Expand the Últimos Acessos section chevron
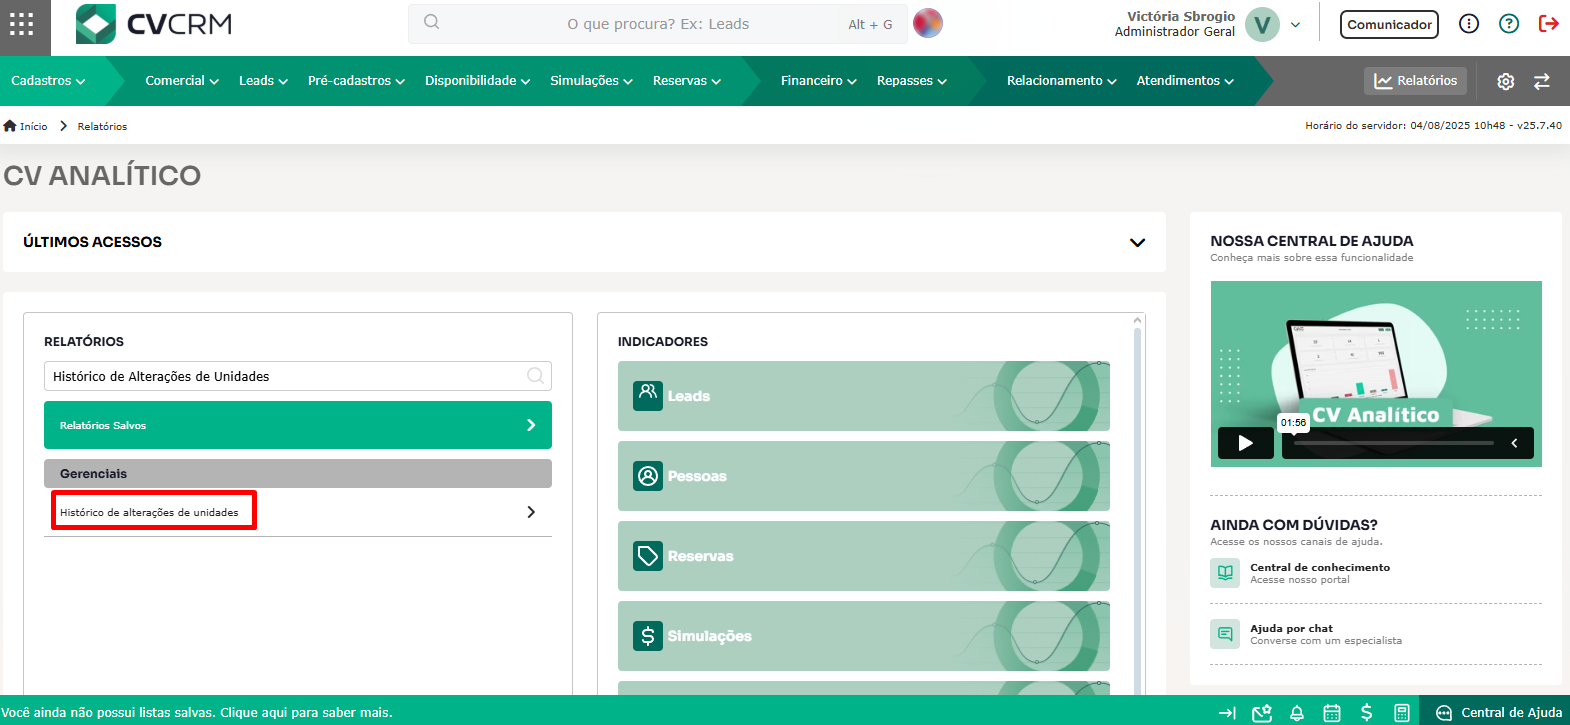Viewport: 1570px width, 725px height. click(x=1137, y=242)
